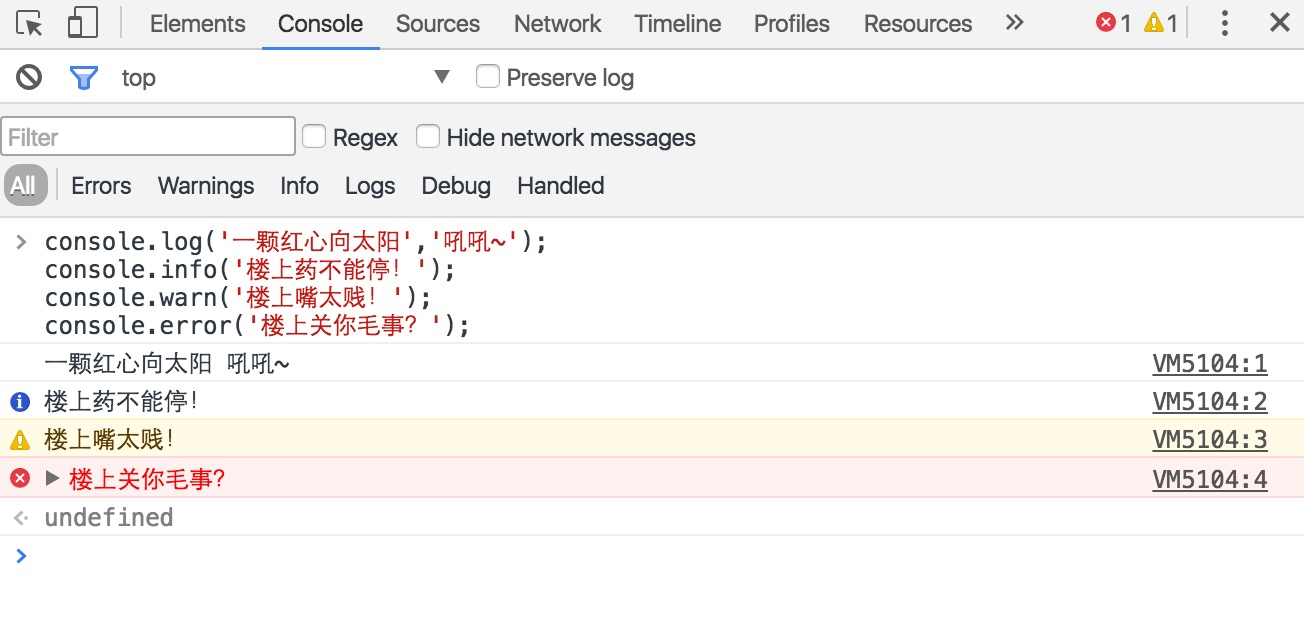Screen dimensions: 1304x626
Task: Show more tabs with double chevron
Action: (x=1015, y=23)
